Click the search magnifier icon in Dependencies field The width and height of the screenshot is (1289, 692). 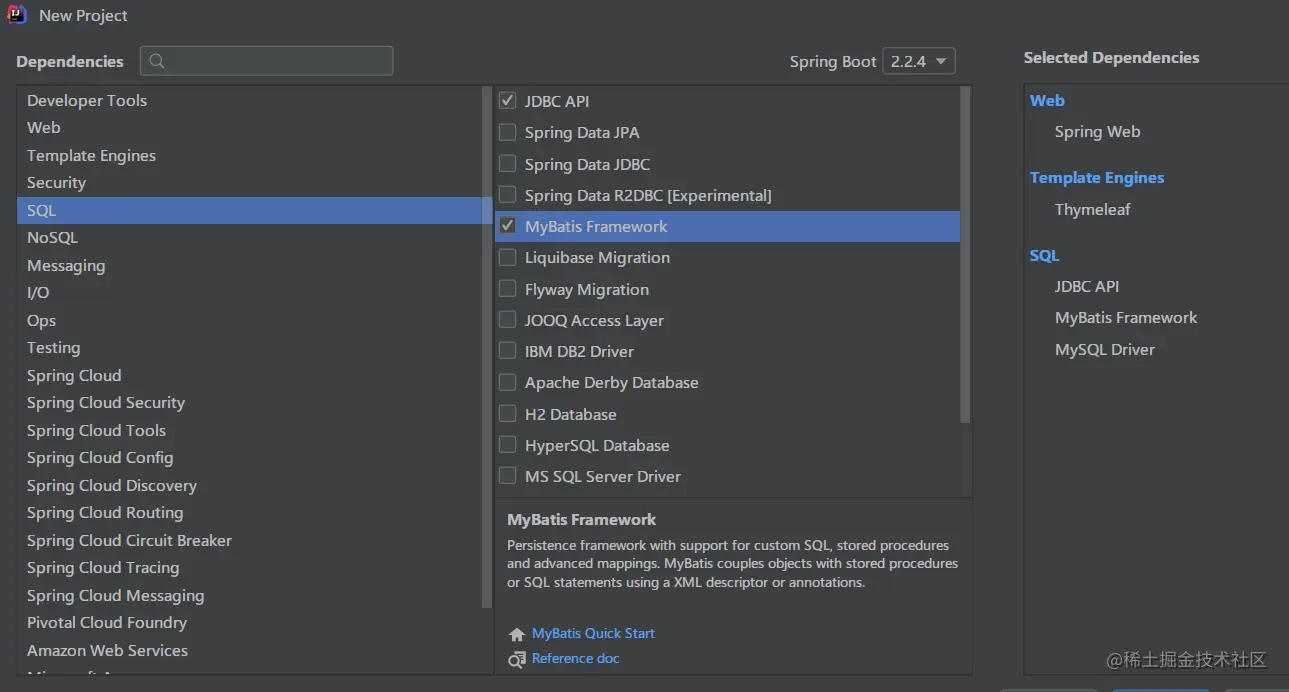(157, 61)
